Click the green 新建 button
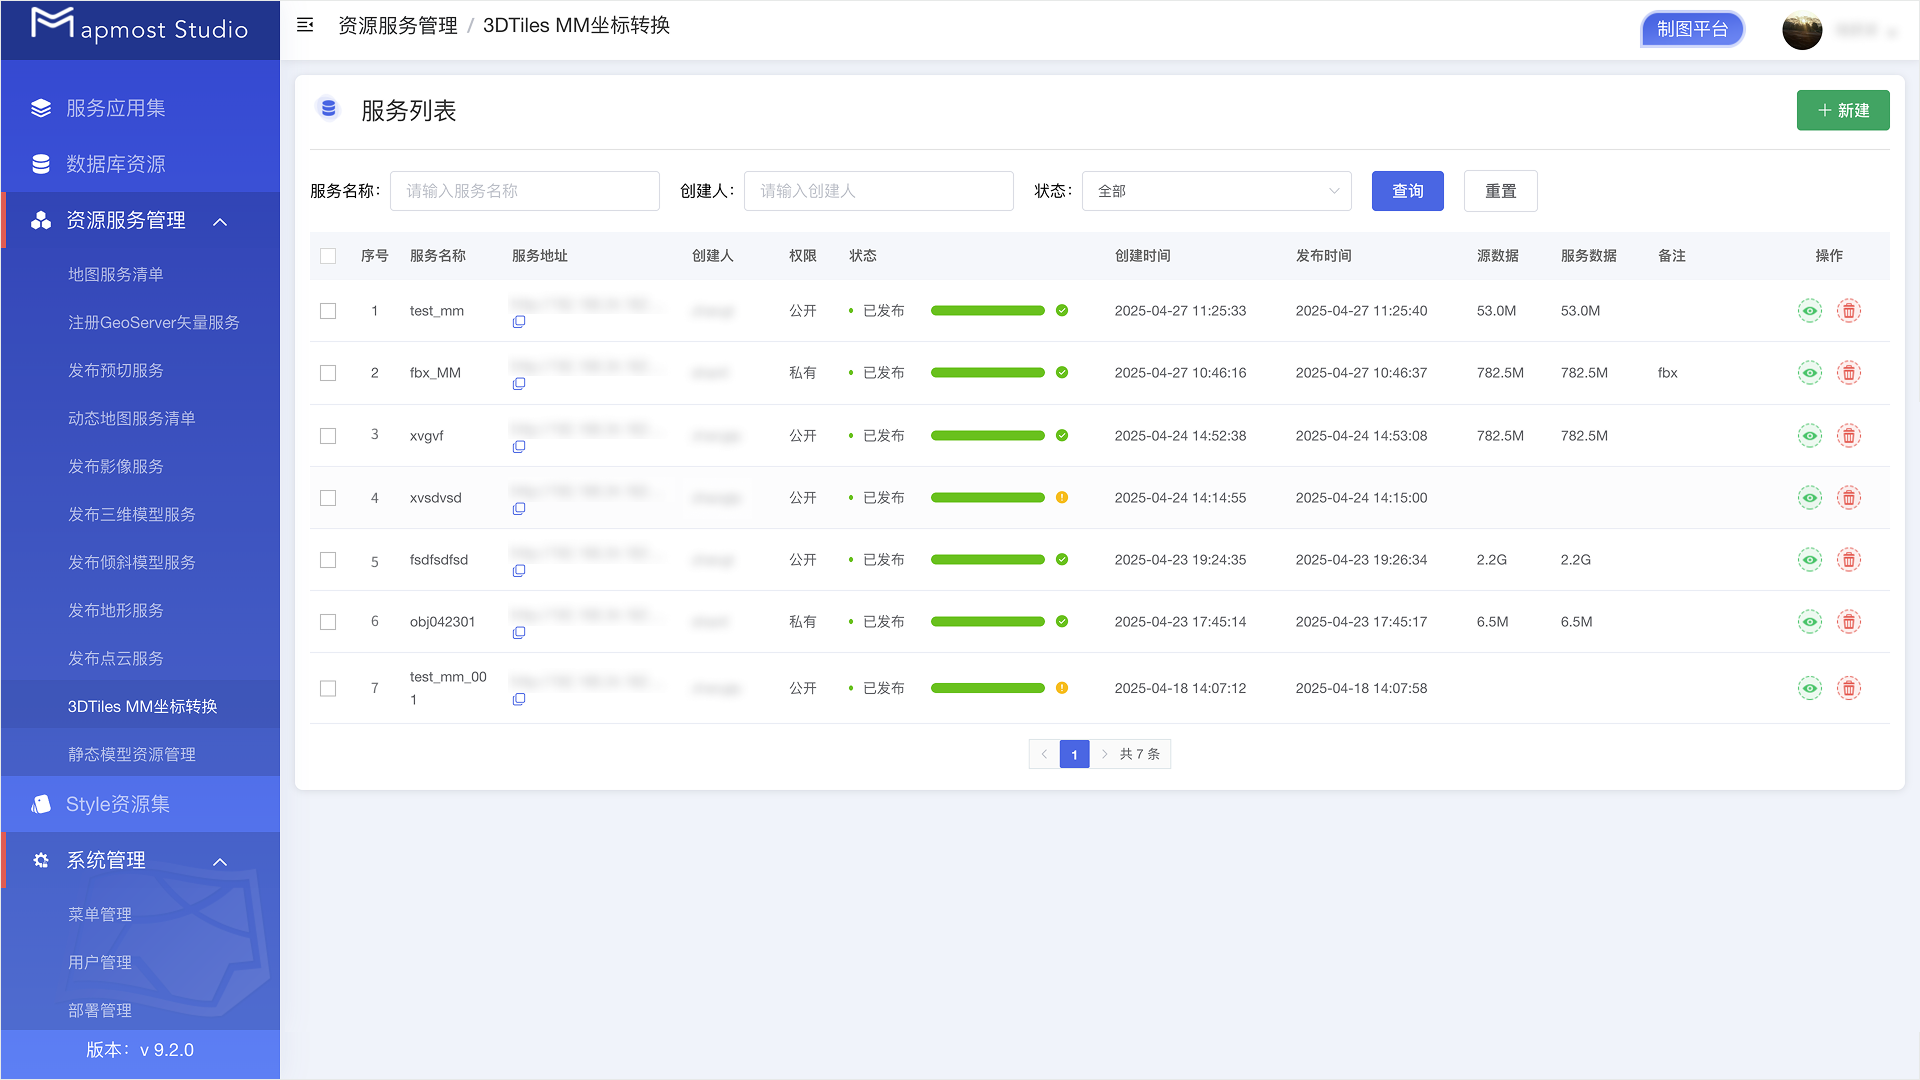 1842,110
